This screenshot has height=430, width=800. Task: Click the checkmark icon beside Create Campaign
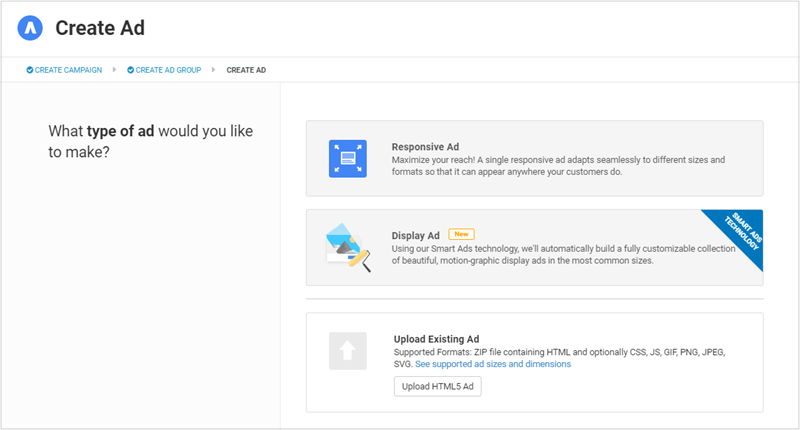click(30, 70)
